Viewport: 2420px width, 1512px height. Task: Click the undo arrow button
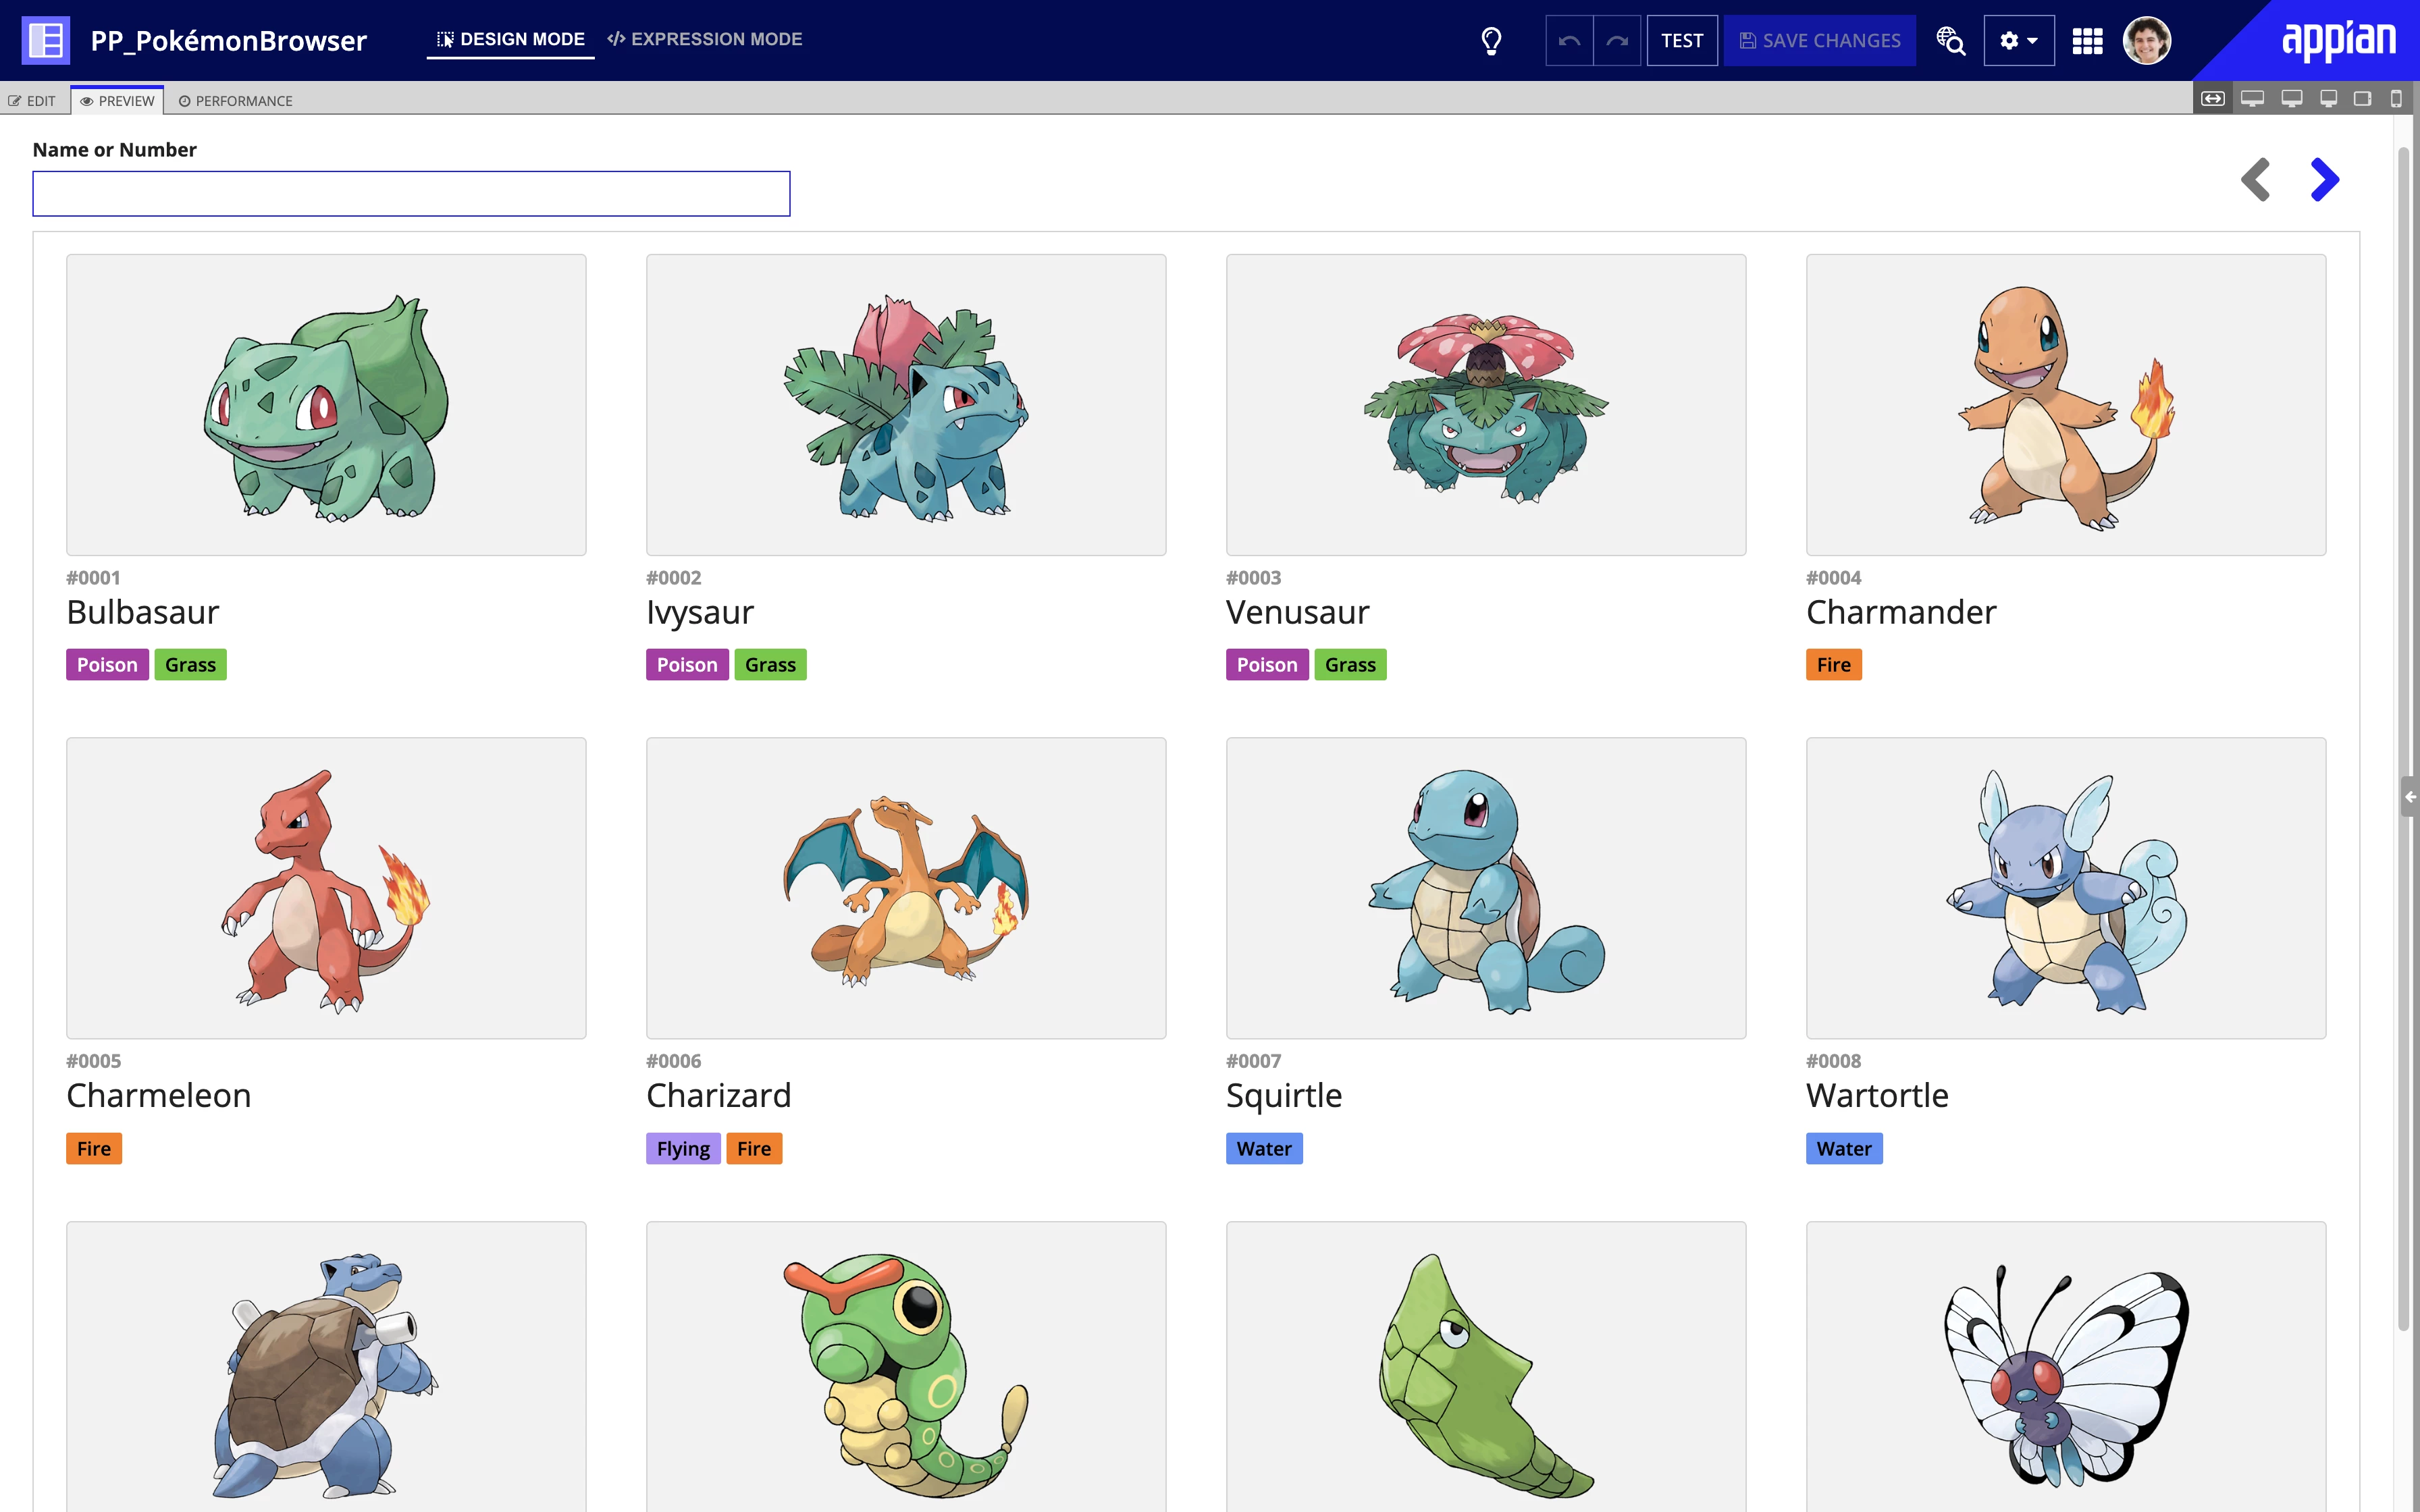[1569, 41]
